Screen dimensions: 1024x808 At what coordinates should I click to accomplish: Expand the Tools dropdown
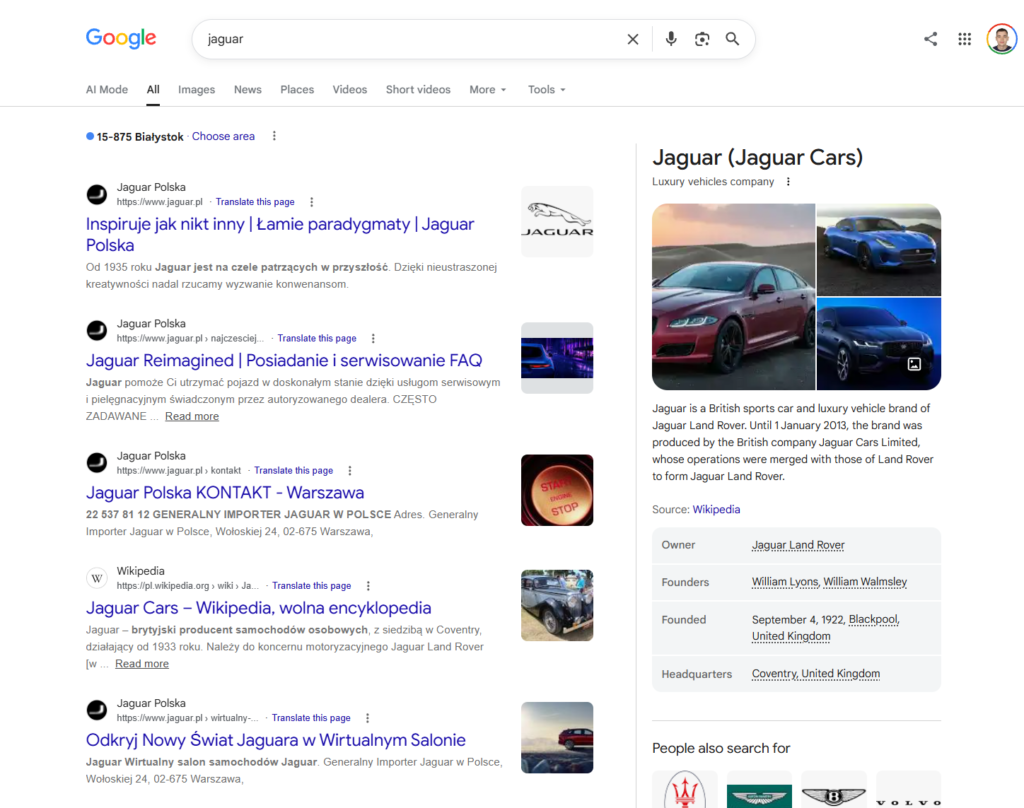click(547, 89)
